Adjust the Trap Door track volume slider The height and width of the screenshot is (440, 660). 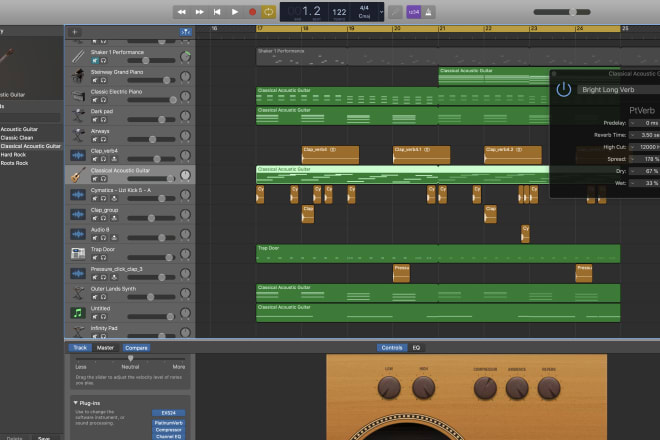click(x=152, y=258)
